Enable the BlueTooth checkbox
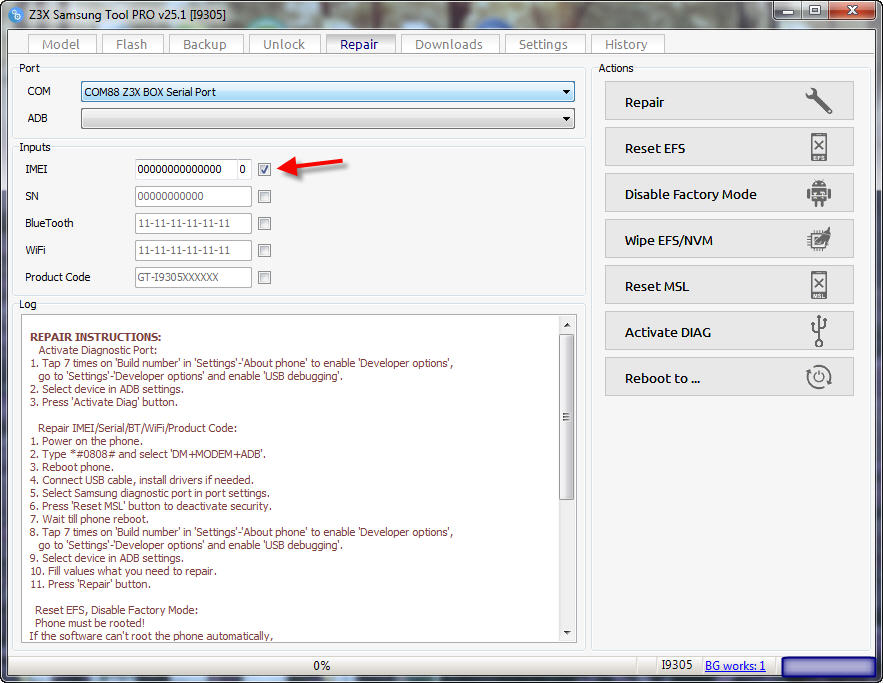883x683 pixels. pos(264,223)
